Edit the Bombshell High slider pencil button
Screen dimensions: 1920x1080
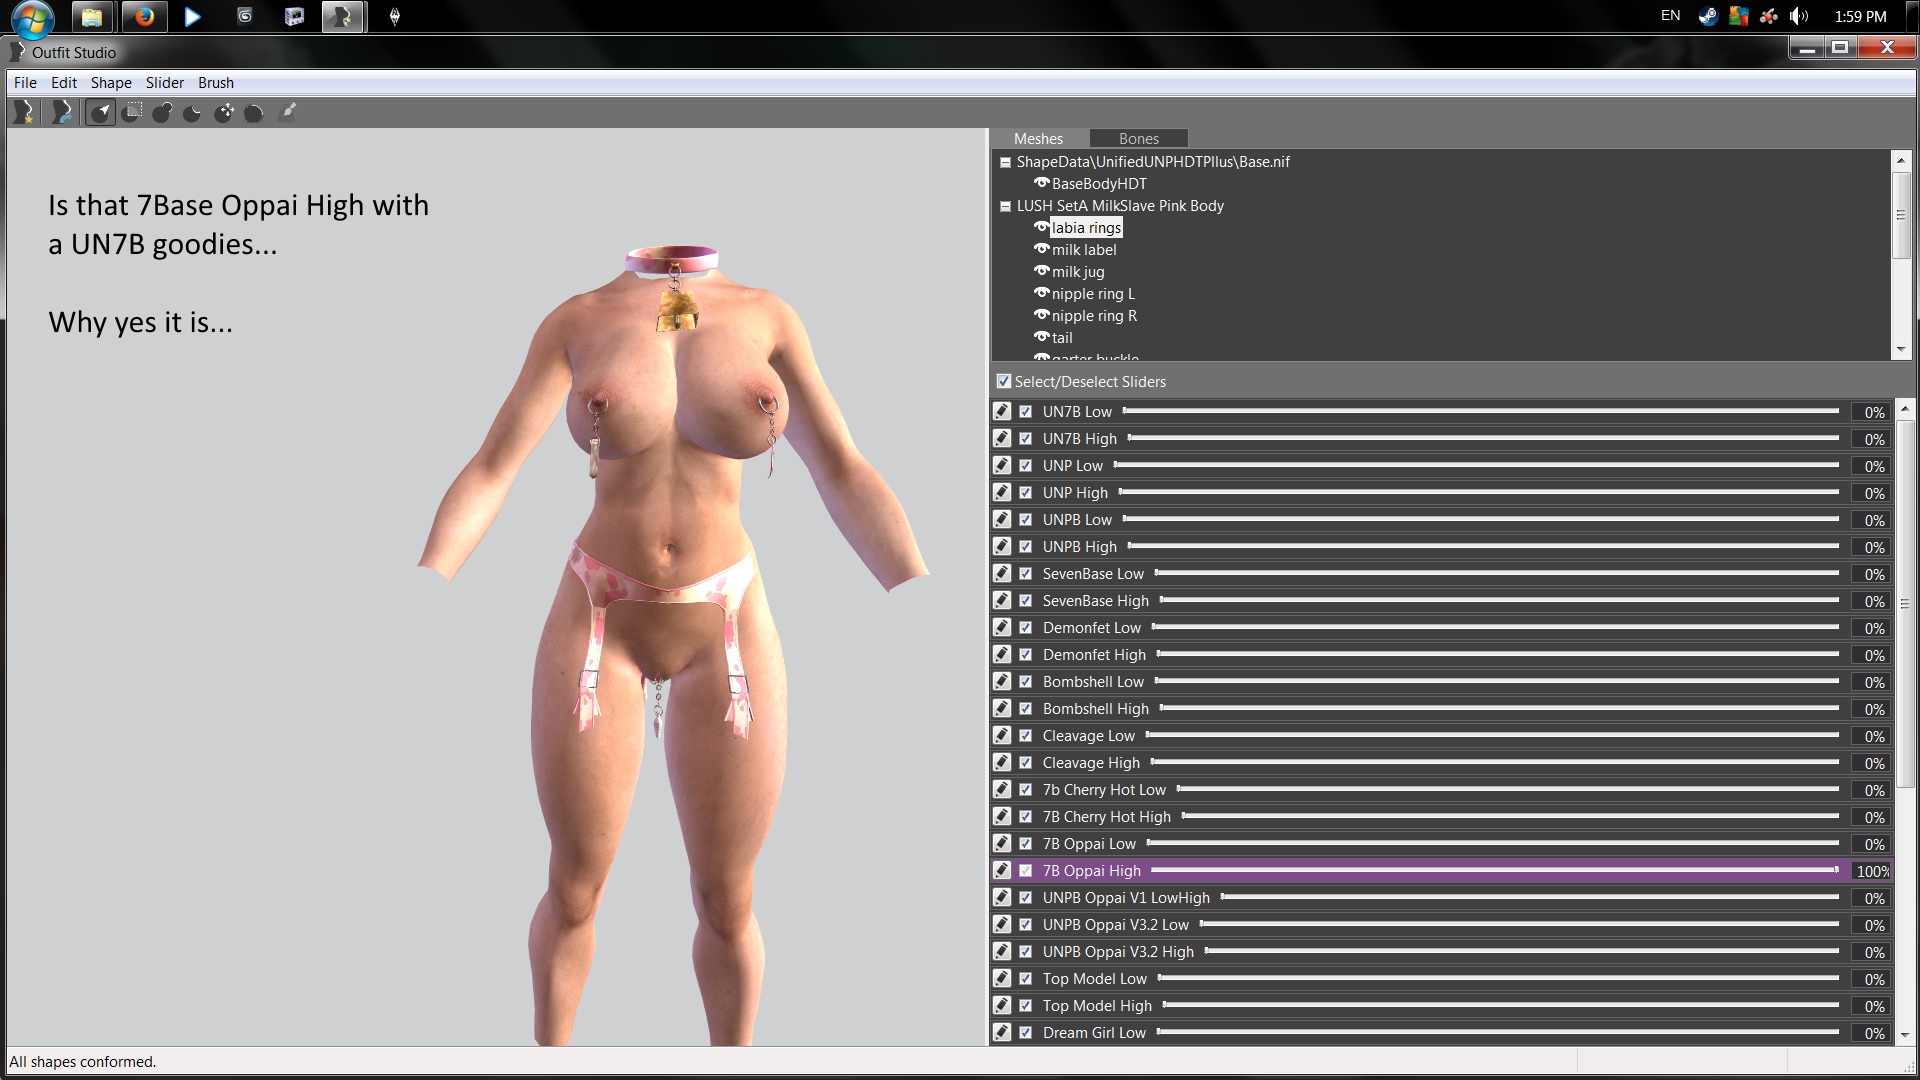(x=1002, y=708)
